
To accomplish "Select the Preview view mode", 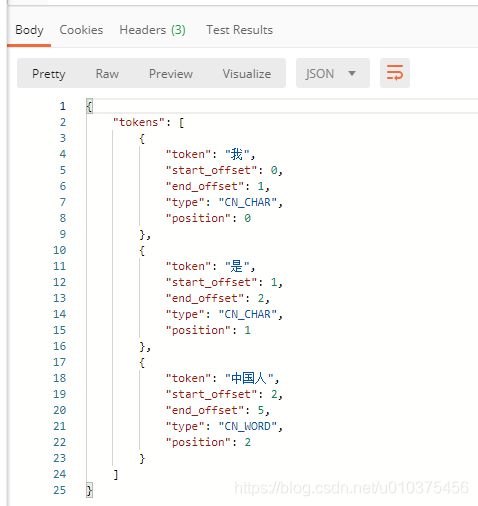I will pos(171,74).
